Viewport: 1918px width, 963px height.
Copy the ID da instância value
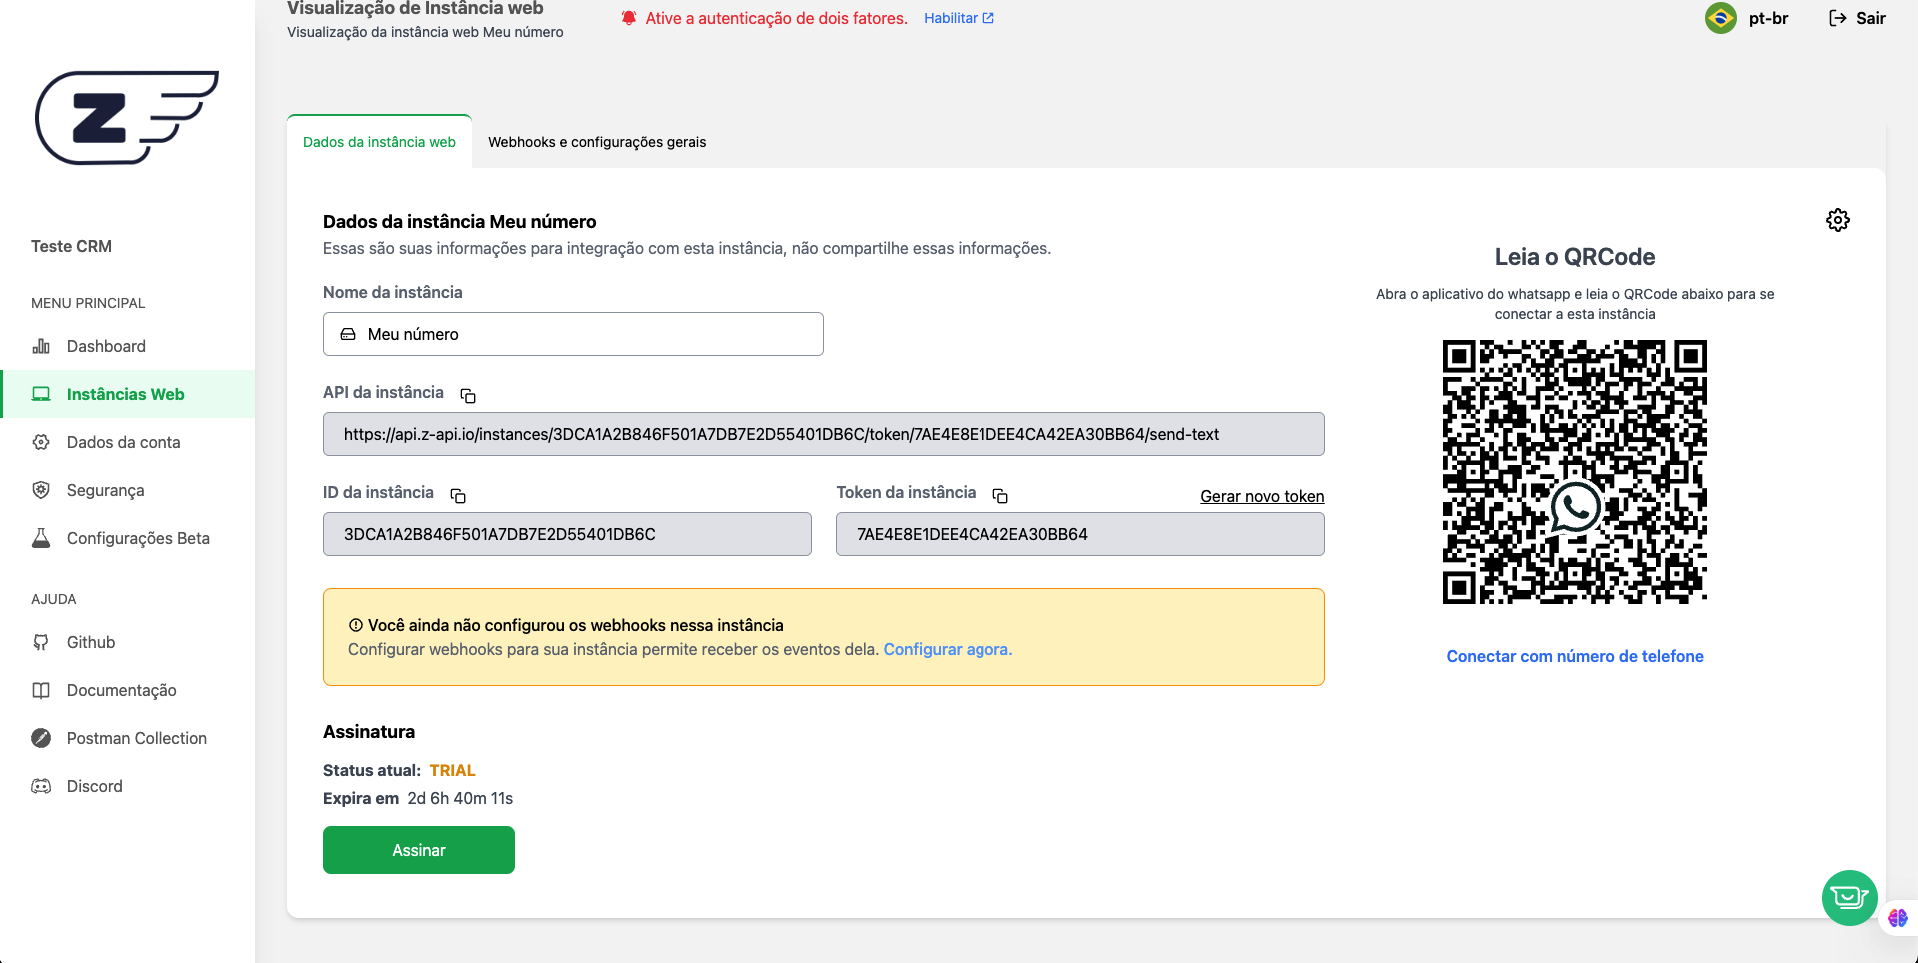coord(458,495)
